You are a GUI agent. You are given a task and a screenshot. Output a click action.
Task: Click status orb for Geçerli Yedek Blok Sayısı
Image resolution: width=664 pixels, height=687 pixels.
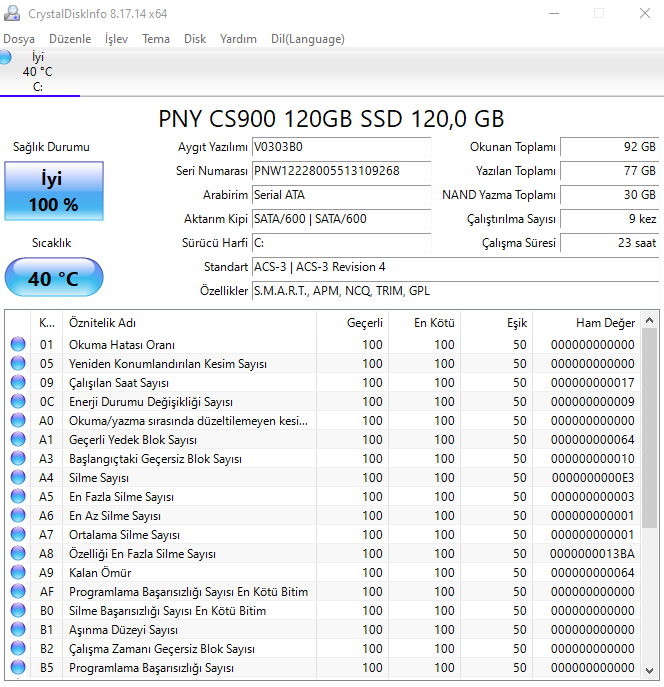(18, 439)
